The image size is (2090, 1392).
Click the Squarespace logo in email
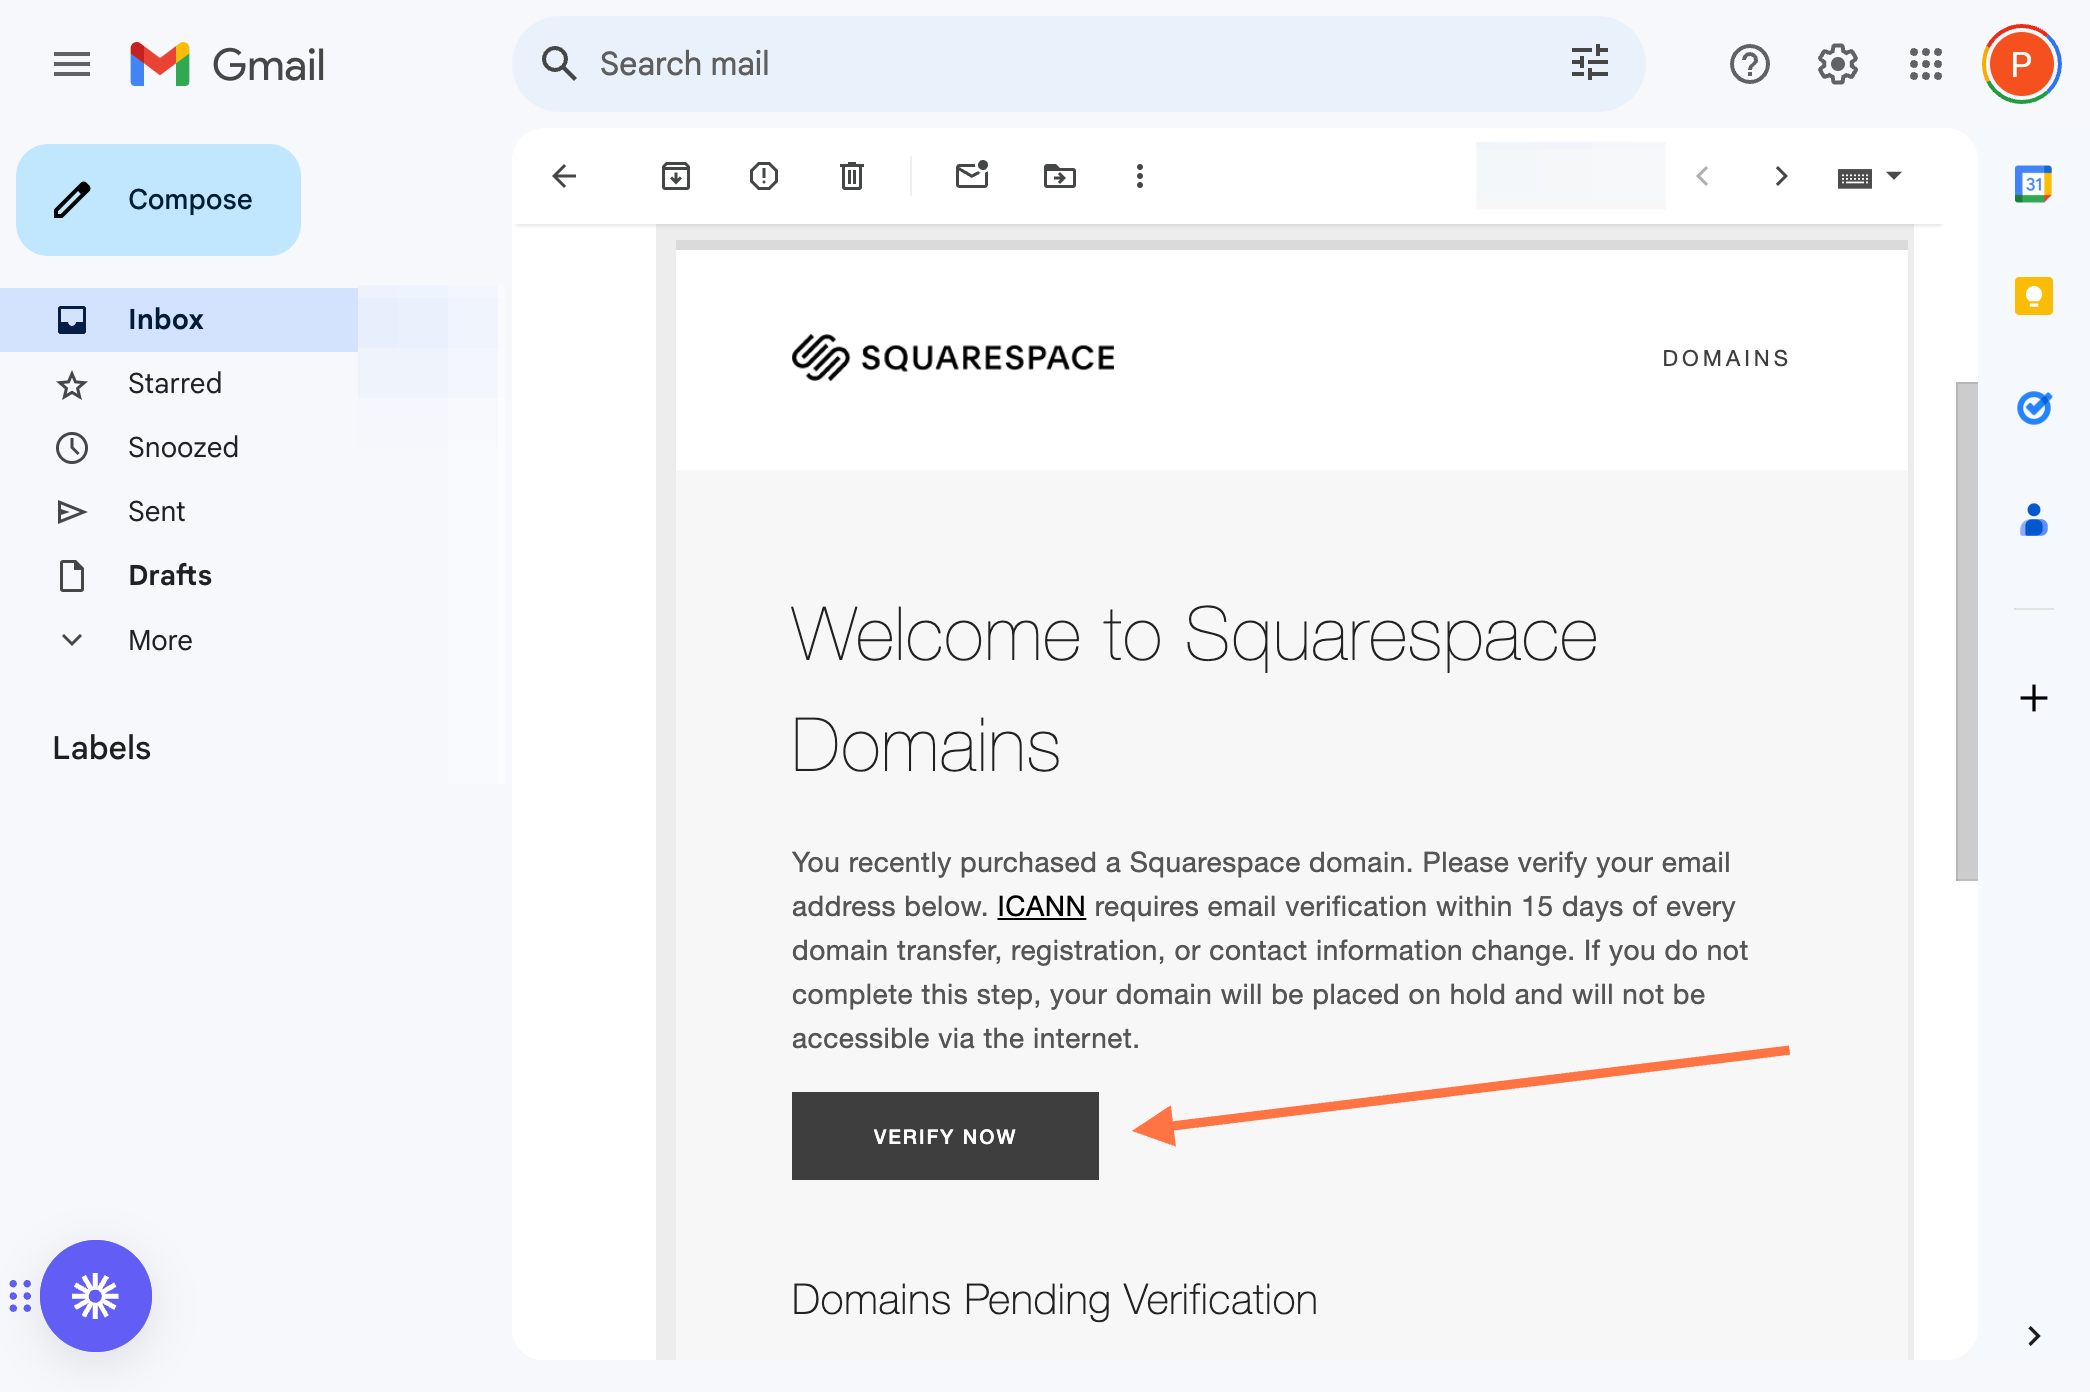coord(953,357)
